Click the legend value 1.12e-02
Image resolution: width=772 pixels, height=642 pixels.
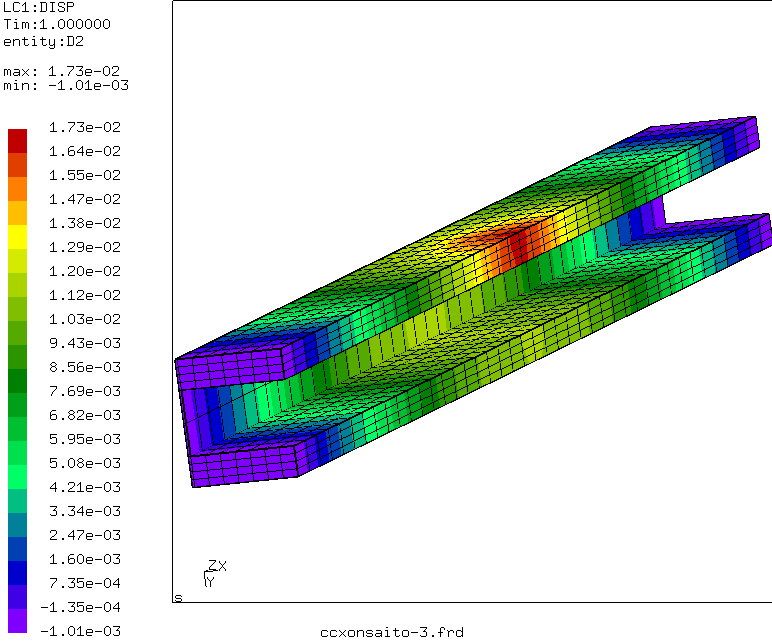click(85, 295)
